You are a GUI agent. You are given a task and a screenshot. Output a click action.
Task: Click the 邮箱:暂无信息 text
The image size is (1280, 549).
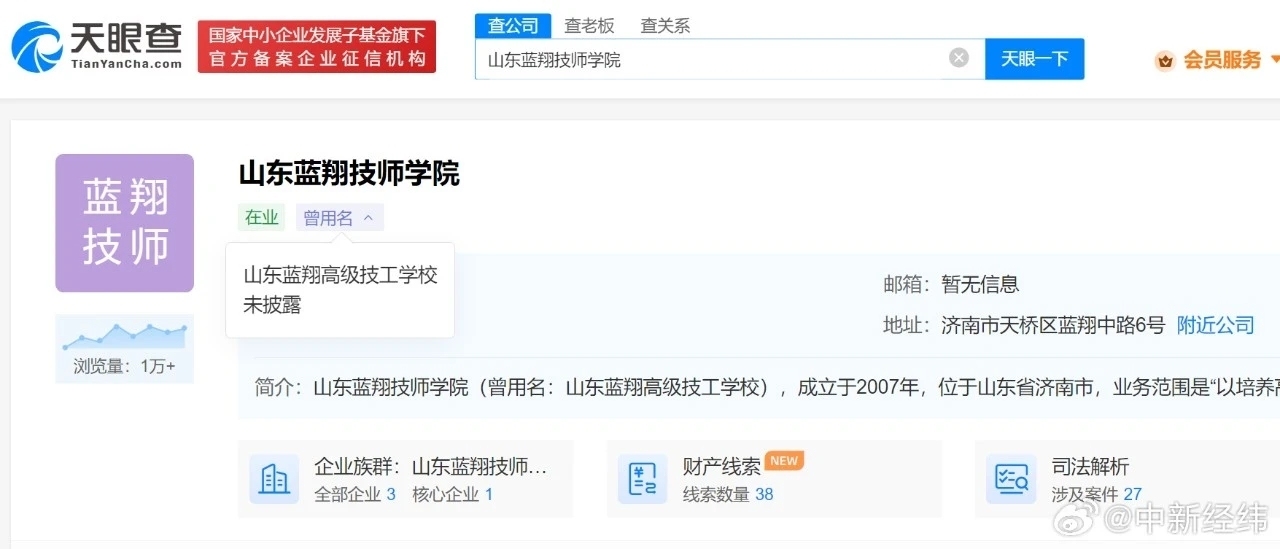point(951,284)
